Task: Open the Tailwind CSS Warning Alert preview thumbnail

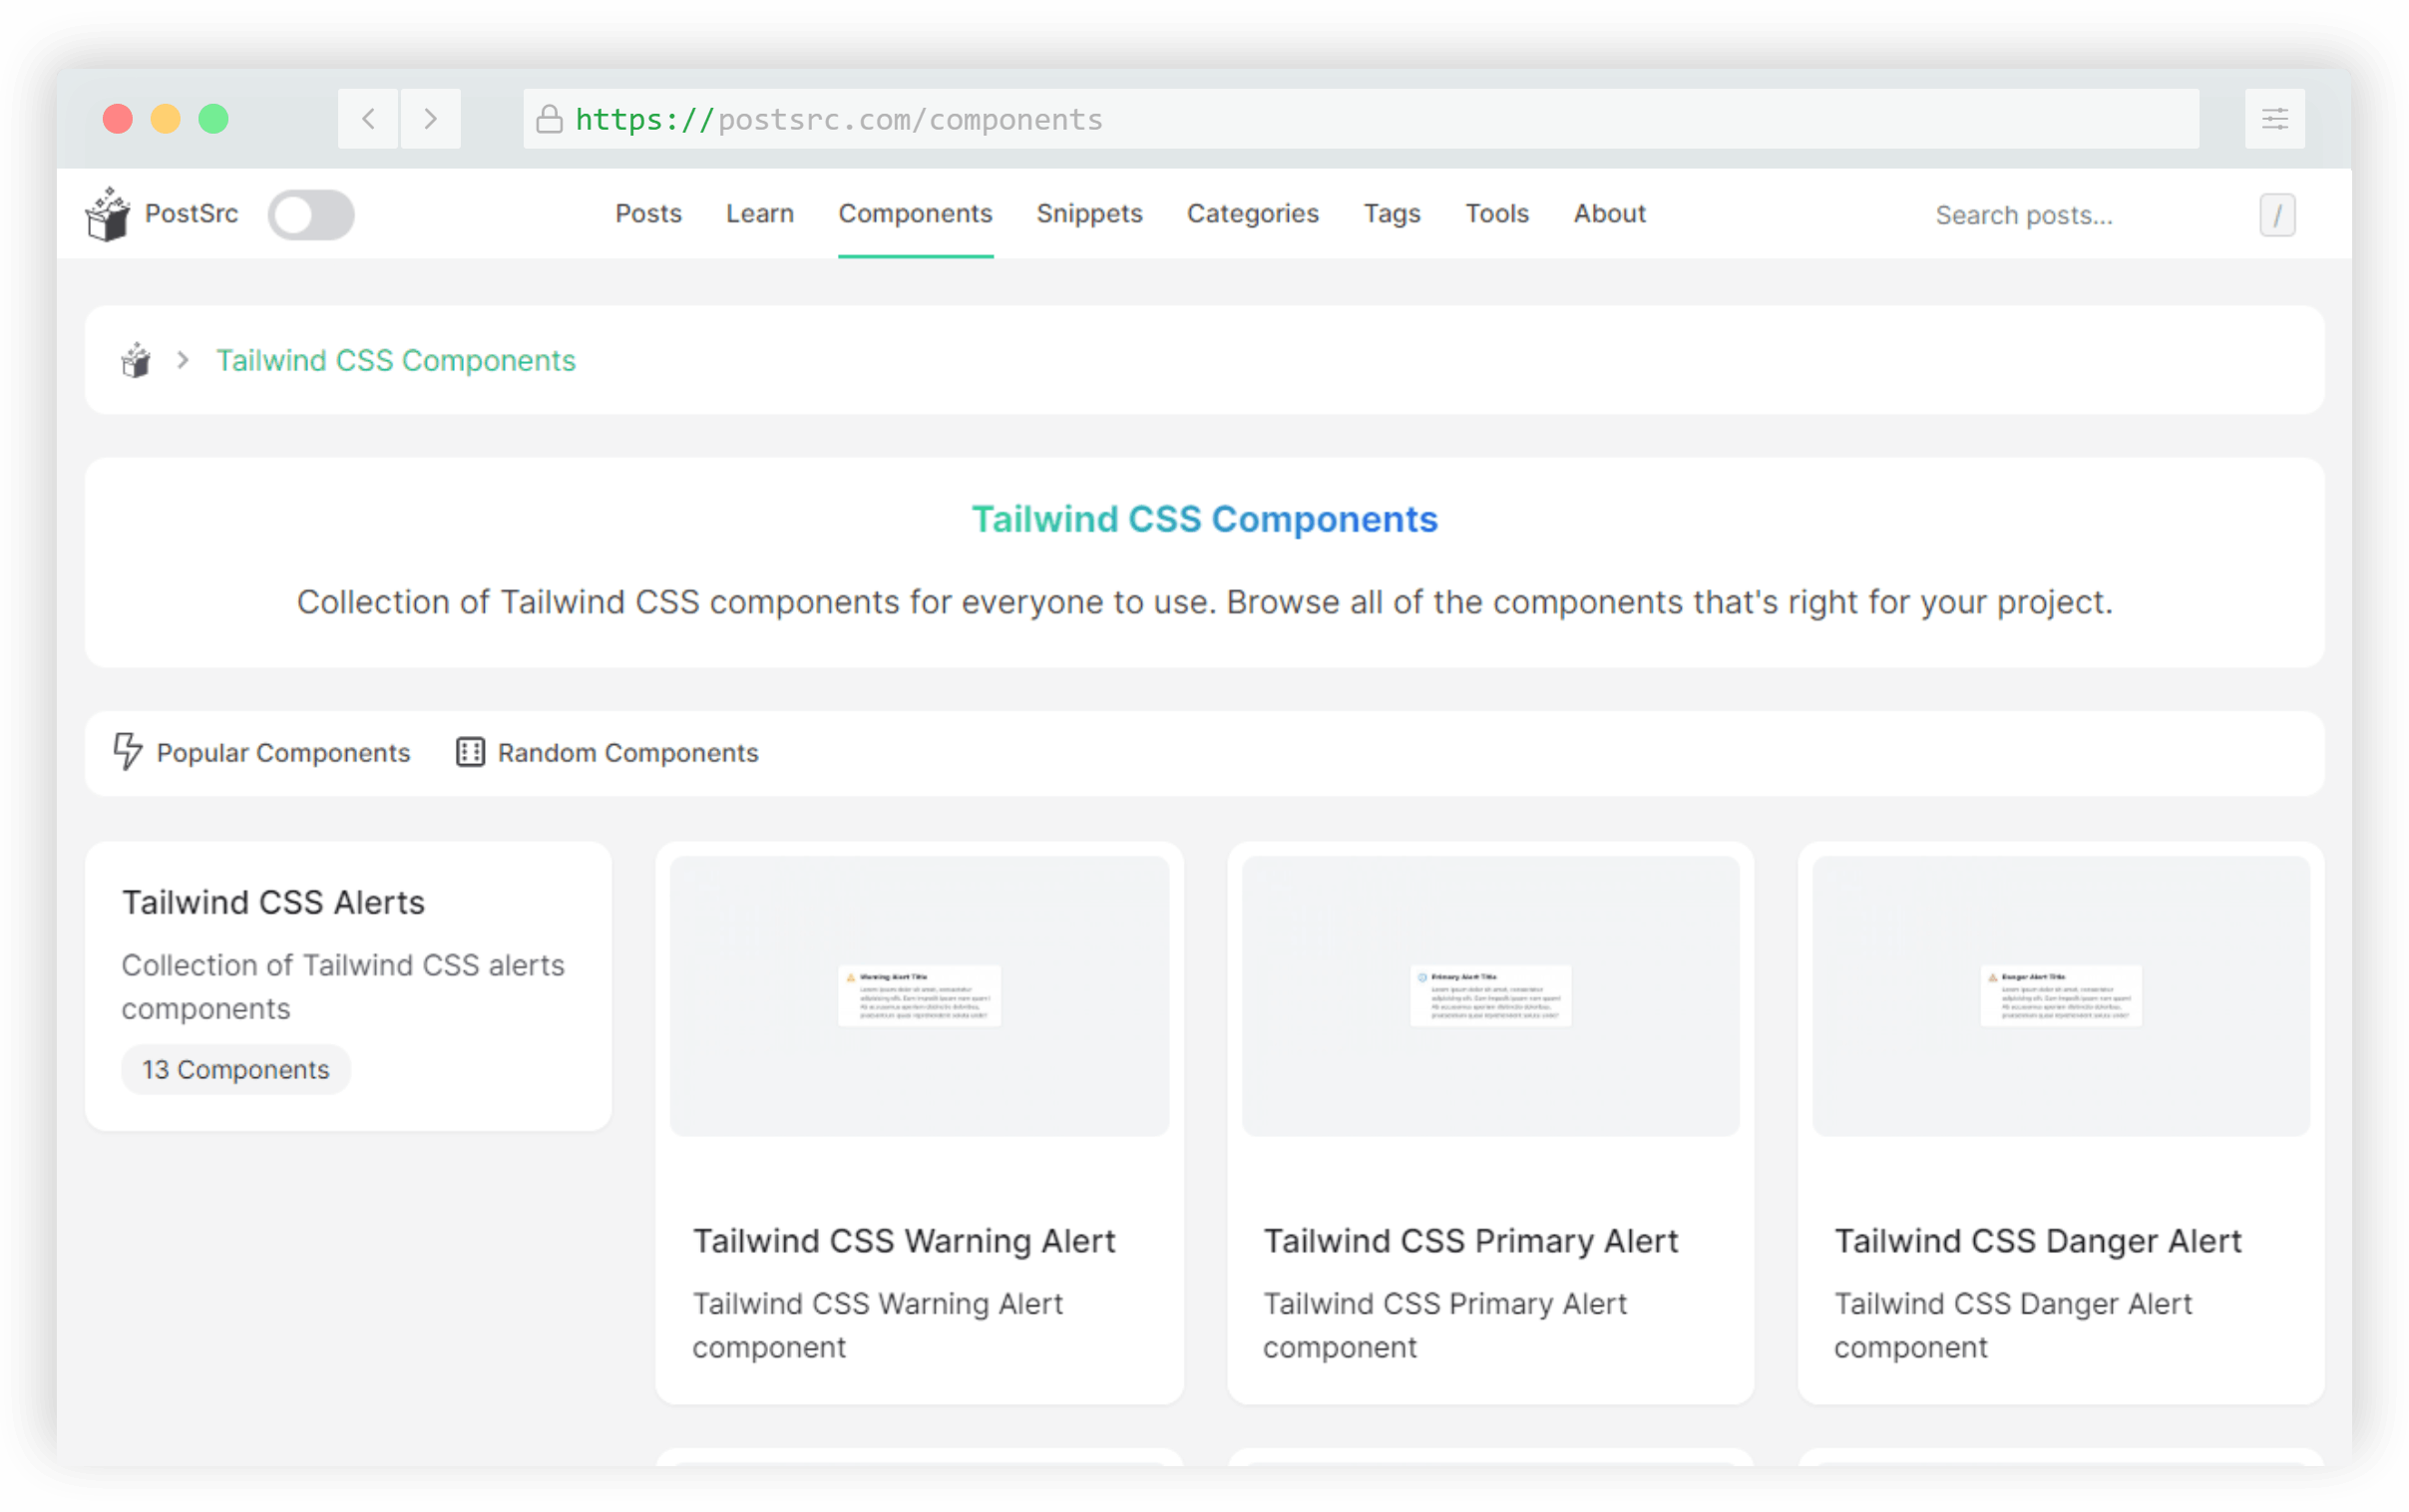Action: (x=918, y=995)
